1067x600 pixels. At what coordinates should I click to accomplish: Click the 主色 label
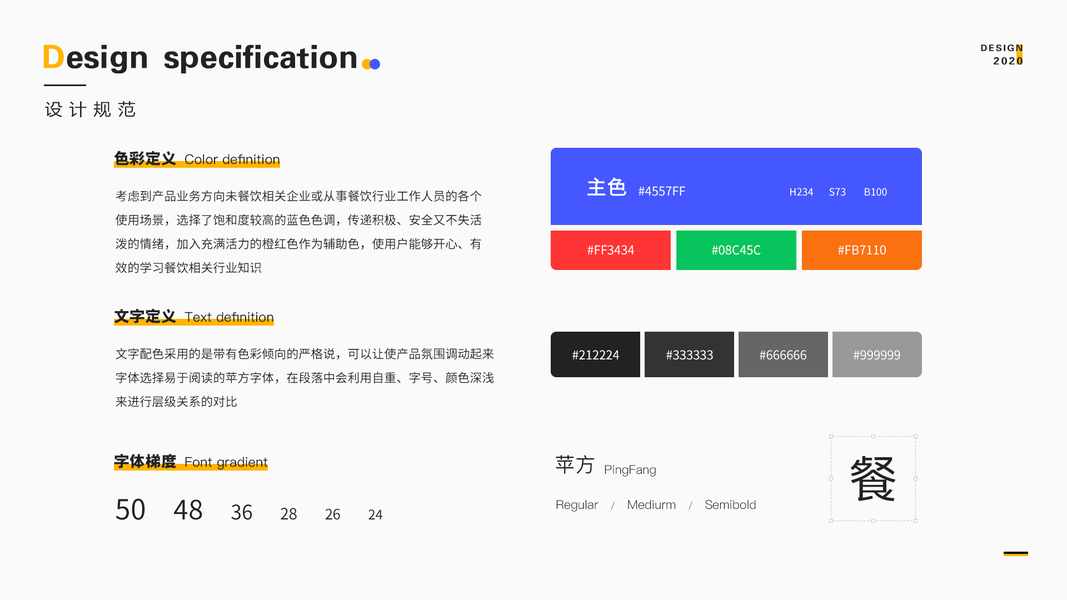[606, 187]
